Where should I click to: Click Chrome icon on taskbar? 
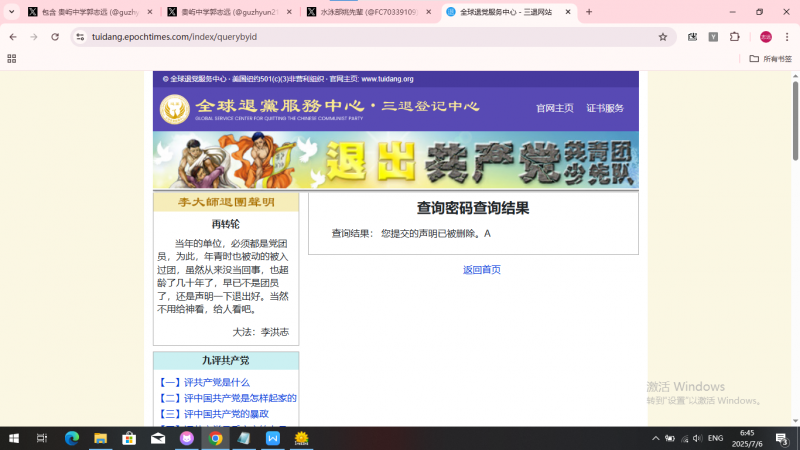(x=215, y=438)
